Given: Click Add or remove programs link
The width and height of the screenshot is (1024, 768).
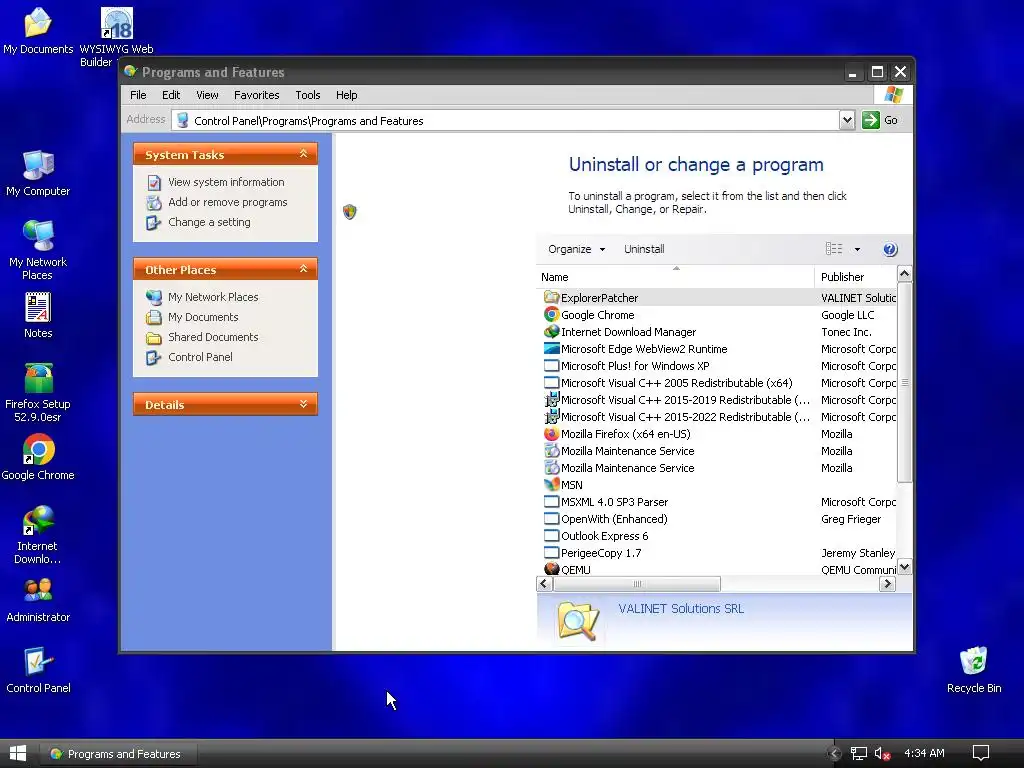Looking at the screenshot, I should pos(227,202).
